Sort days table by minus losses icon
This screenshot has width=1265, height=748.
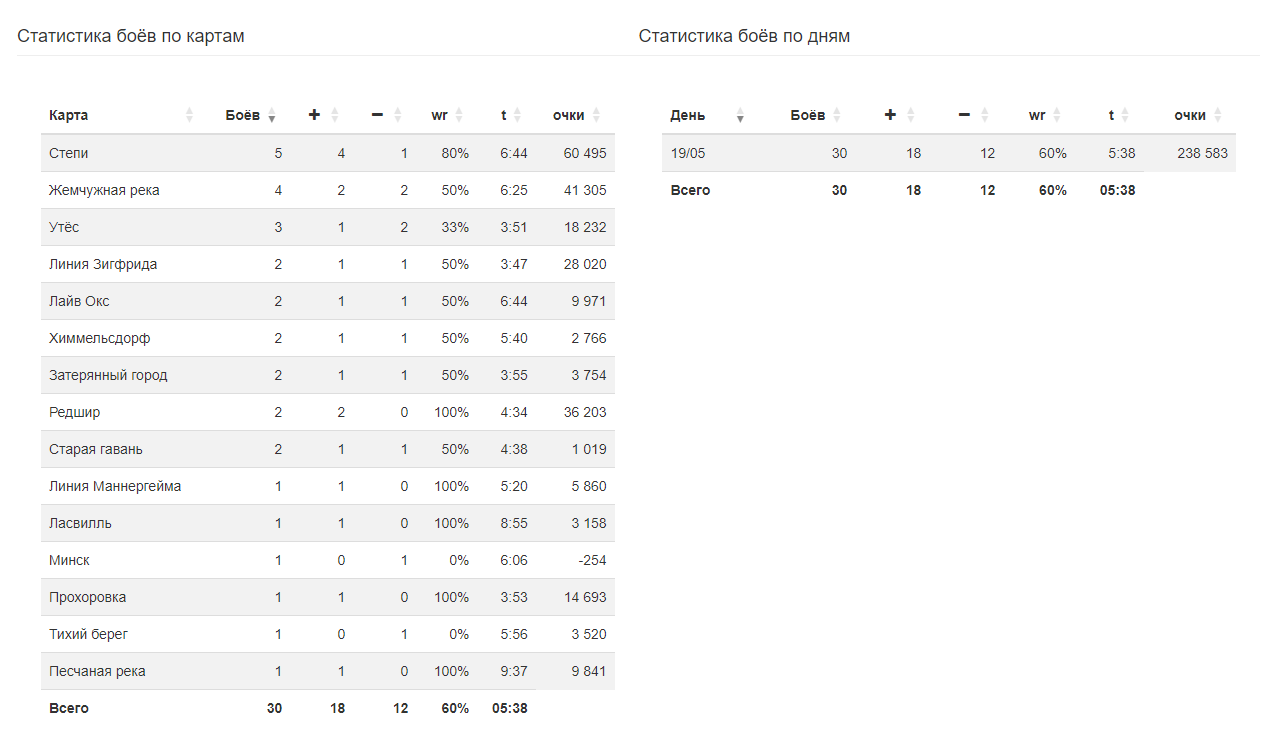pos(964,115)
